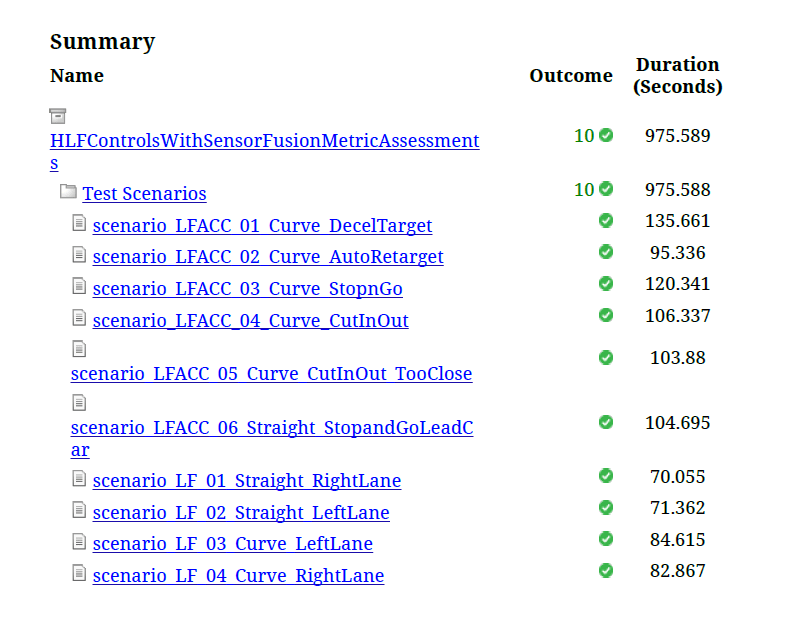This screenshot has height=621, width=801.
Task: Click the duration value 106.337
Action: click(677, 316)
